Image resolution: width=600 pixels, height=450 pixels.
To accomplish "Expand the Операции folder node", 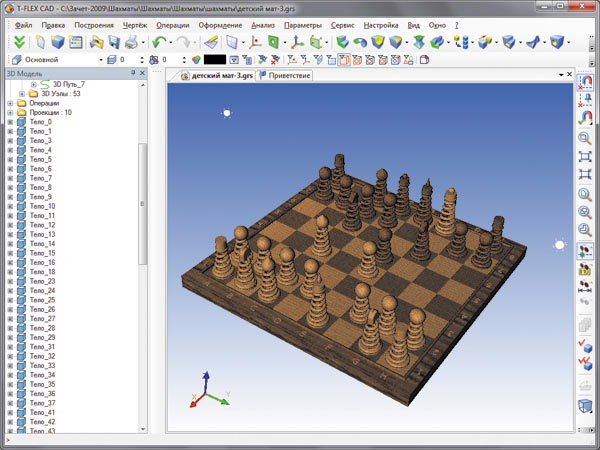I will pyautogui.click(x=10, y=103).
